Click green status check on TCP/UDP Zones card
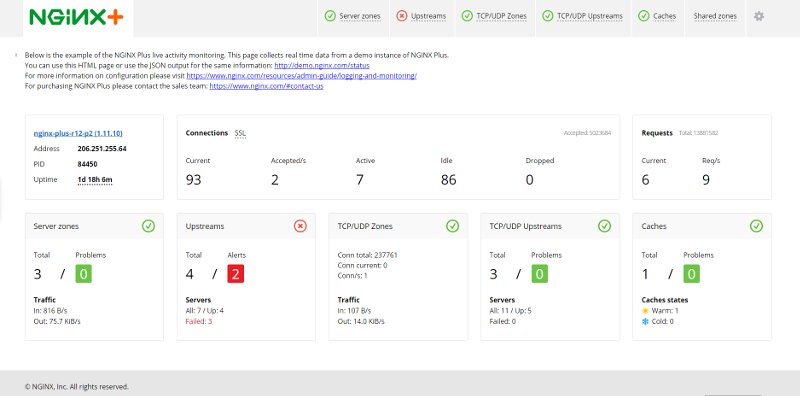 (453, 226)
